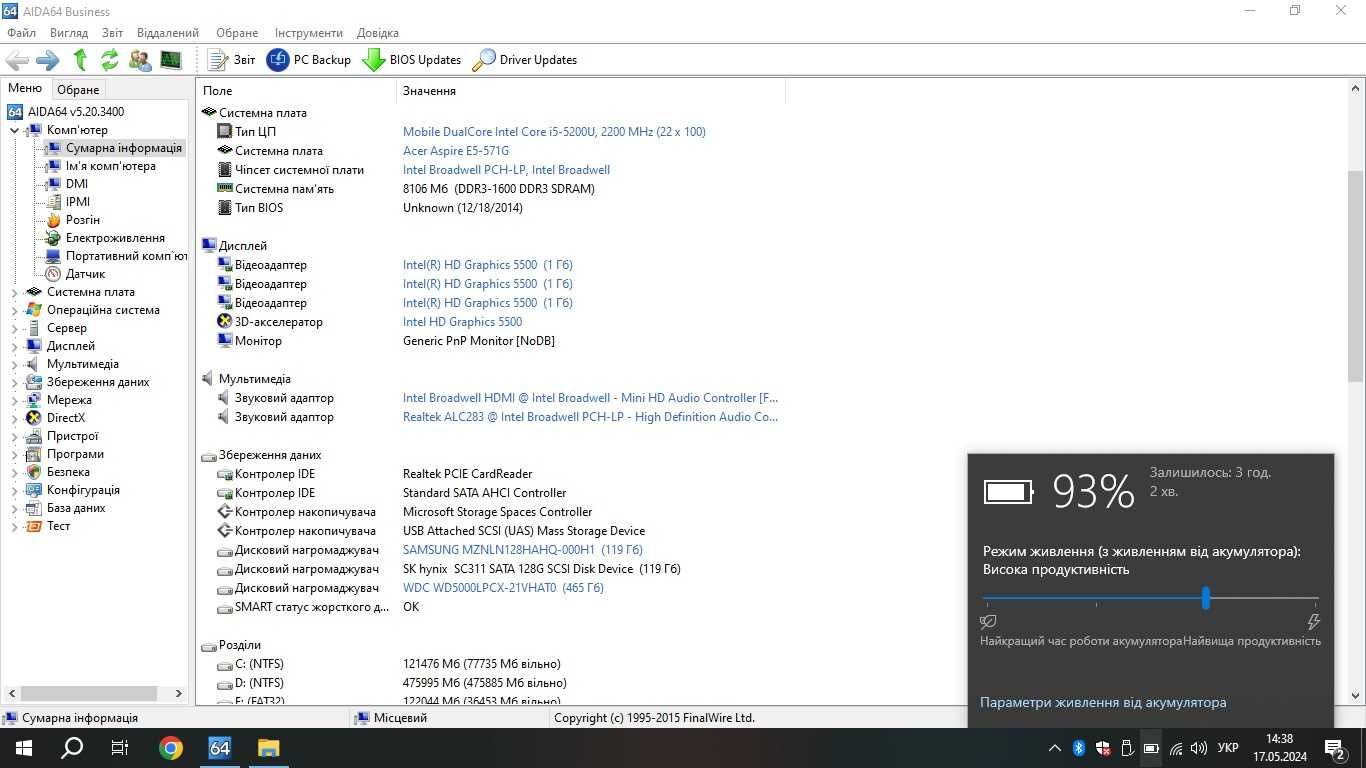Screen dimensions: 1366x768
Task: Open the Acer Aspire E5-571G link
Action: (x=455, y=151)
